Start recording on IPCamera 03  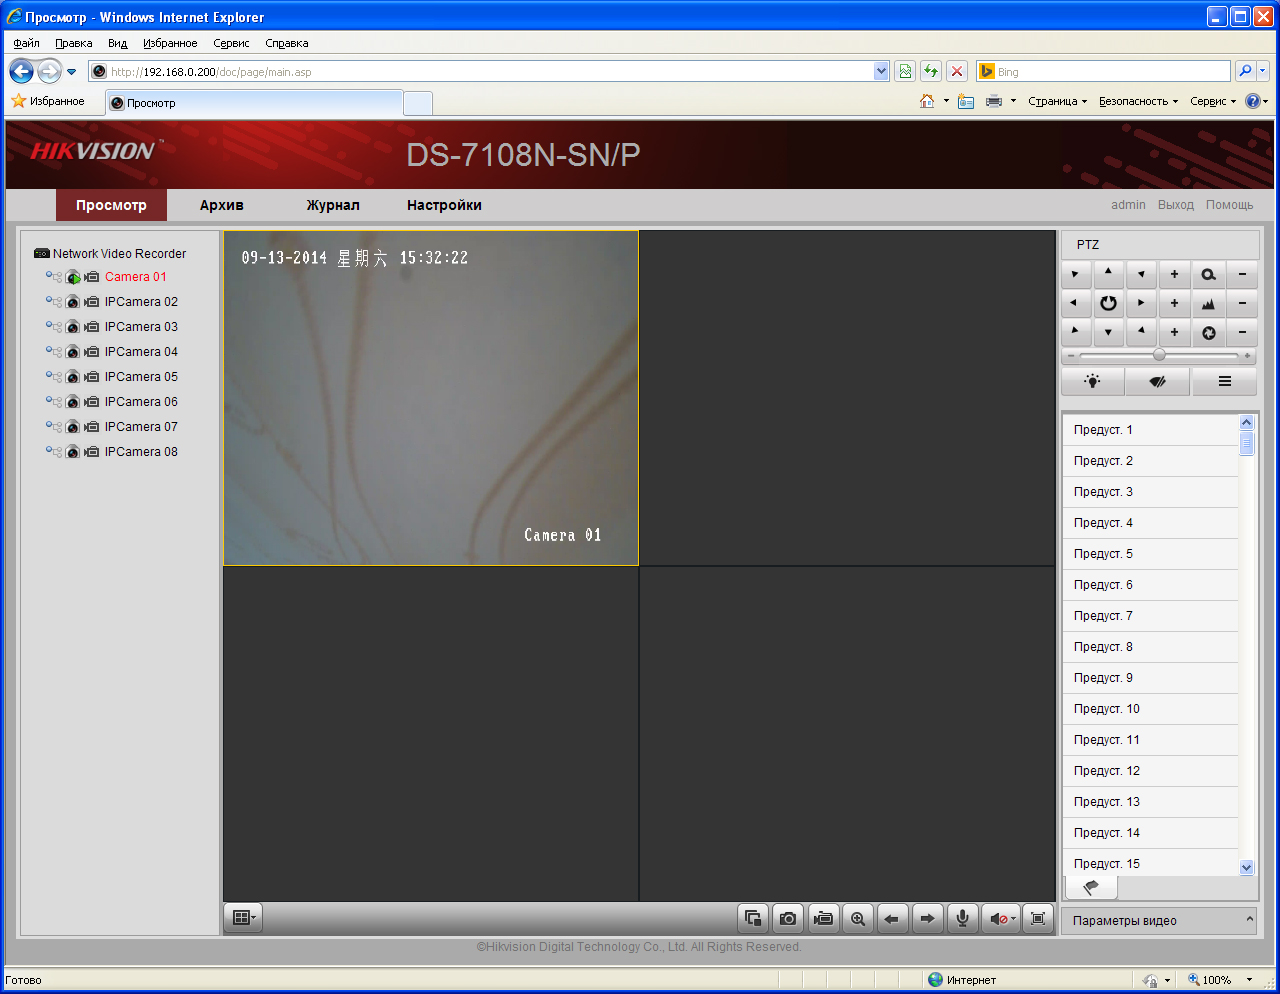click(x=92, y=327)
